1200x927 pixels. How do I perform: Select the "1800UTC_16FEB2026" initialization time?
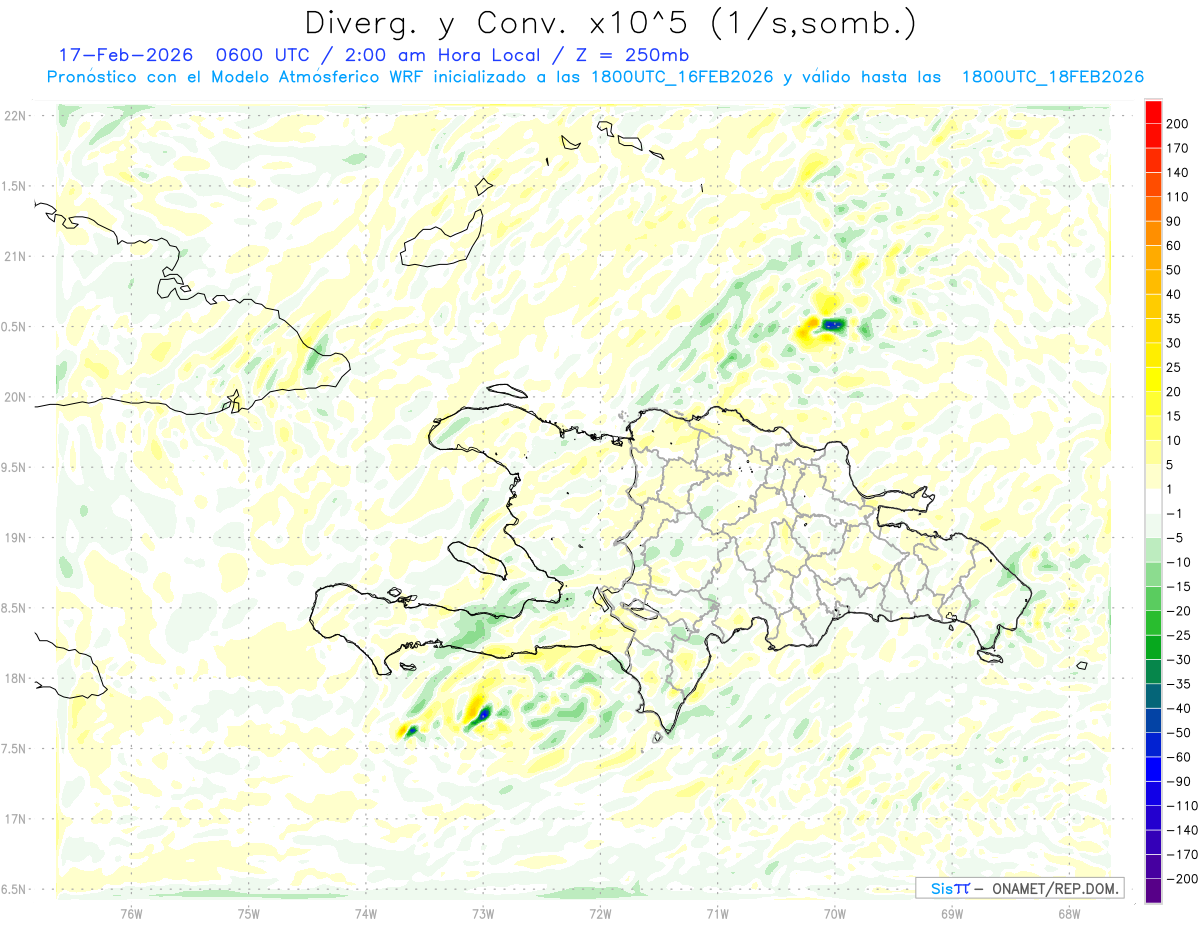[x=682, y=77]
